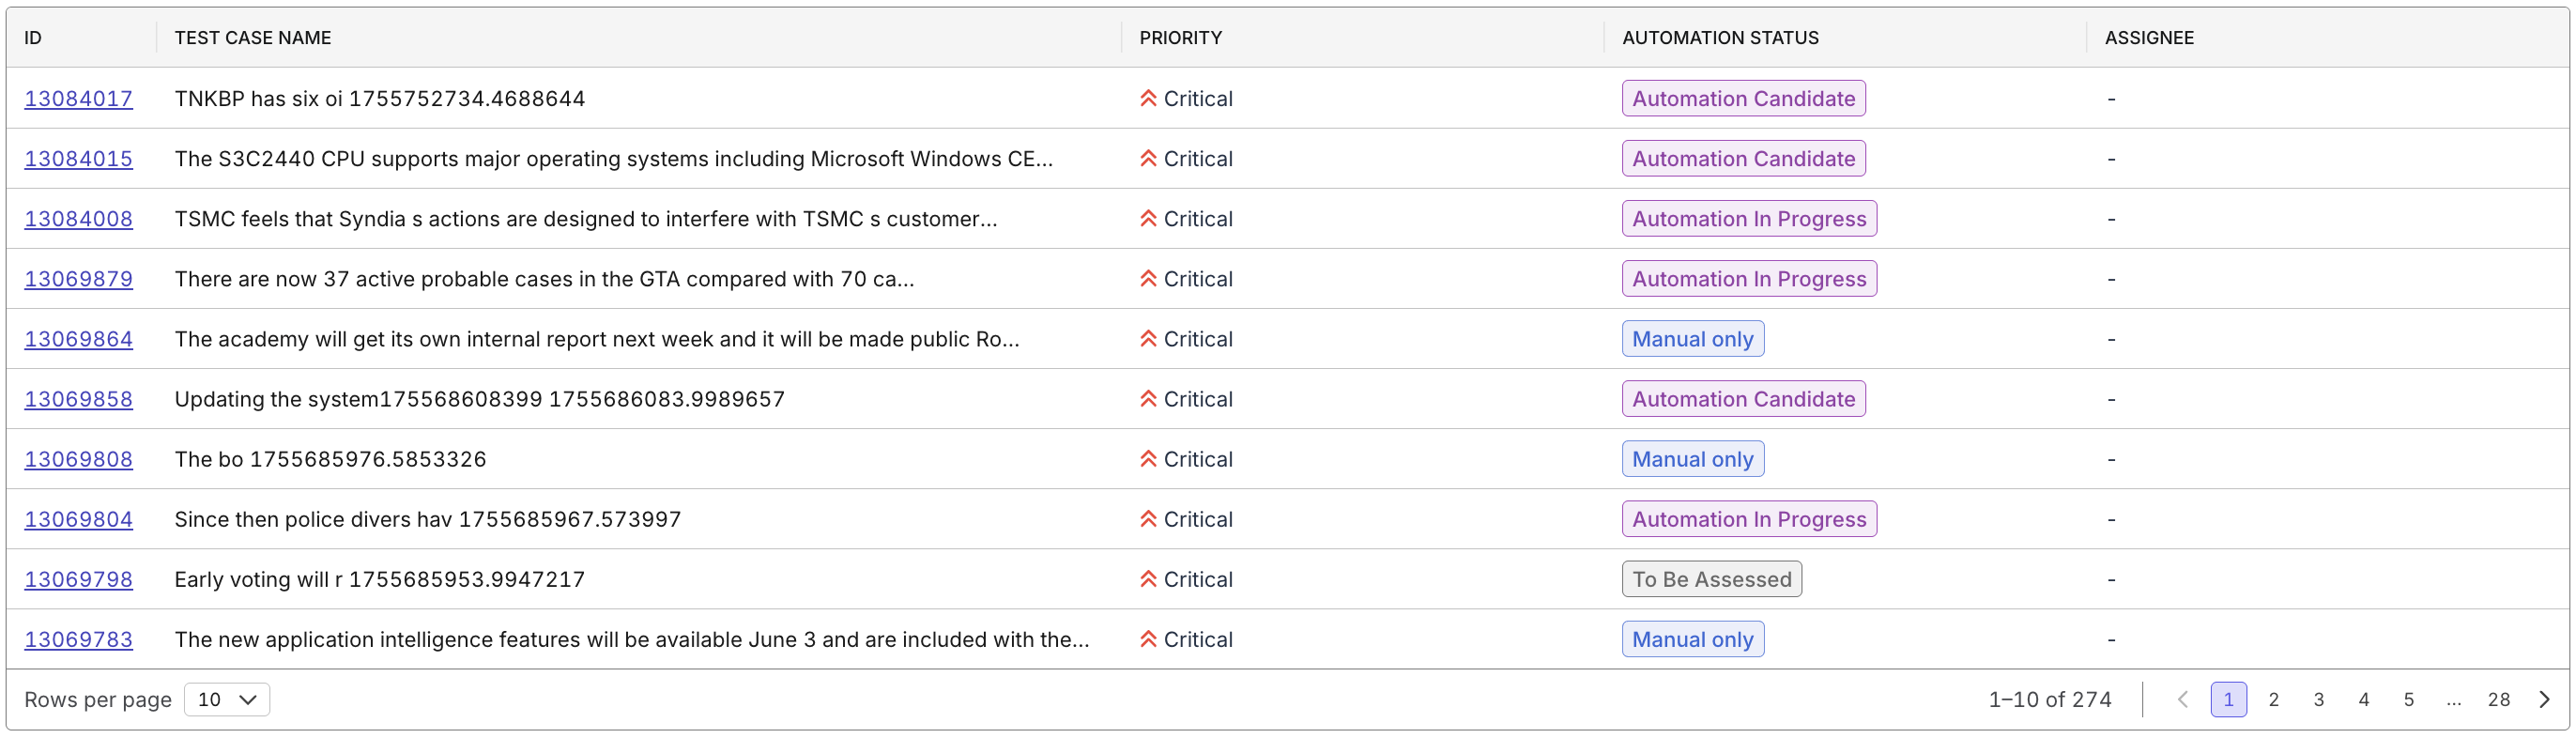
Task: Select page 5 in pagination
Action: (x=2408, y=700)
